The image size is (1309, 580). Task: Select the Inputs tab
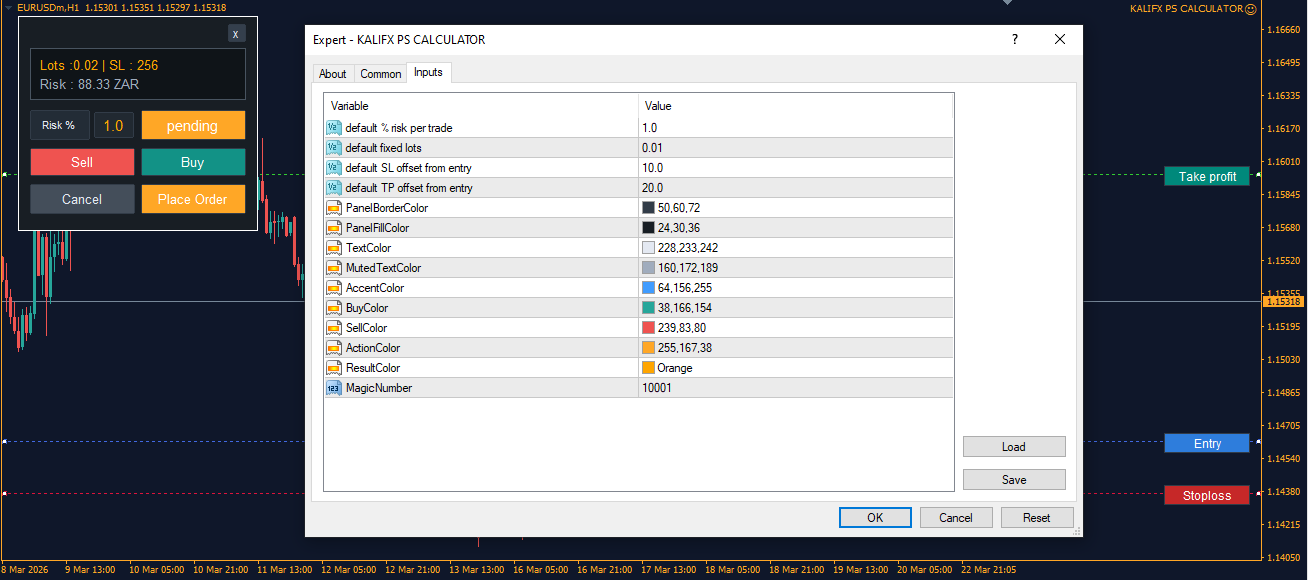click(428, 72)
